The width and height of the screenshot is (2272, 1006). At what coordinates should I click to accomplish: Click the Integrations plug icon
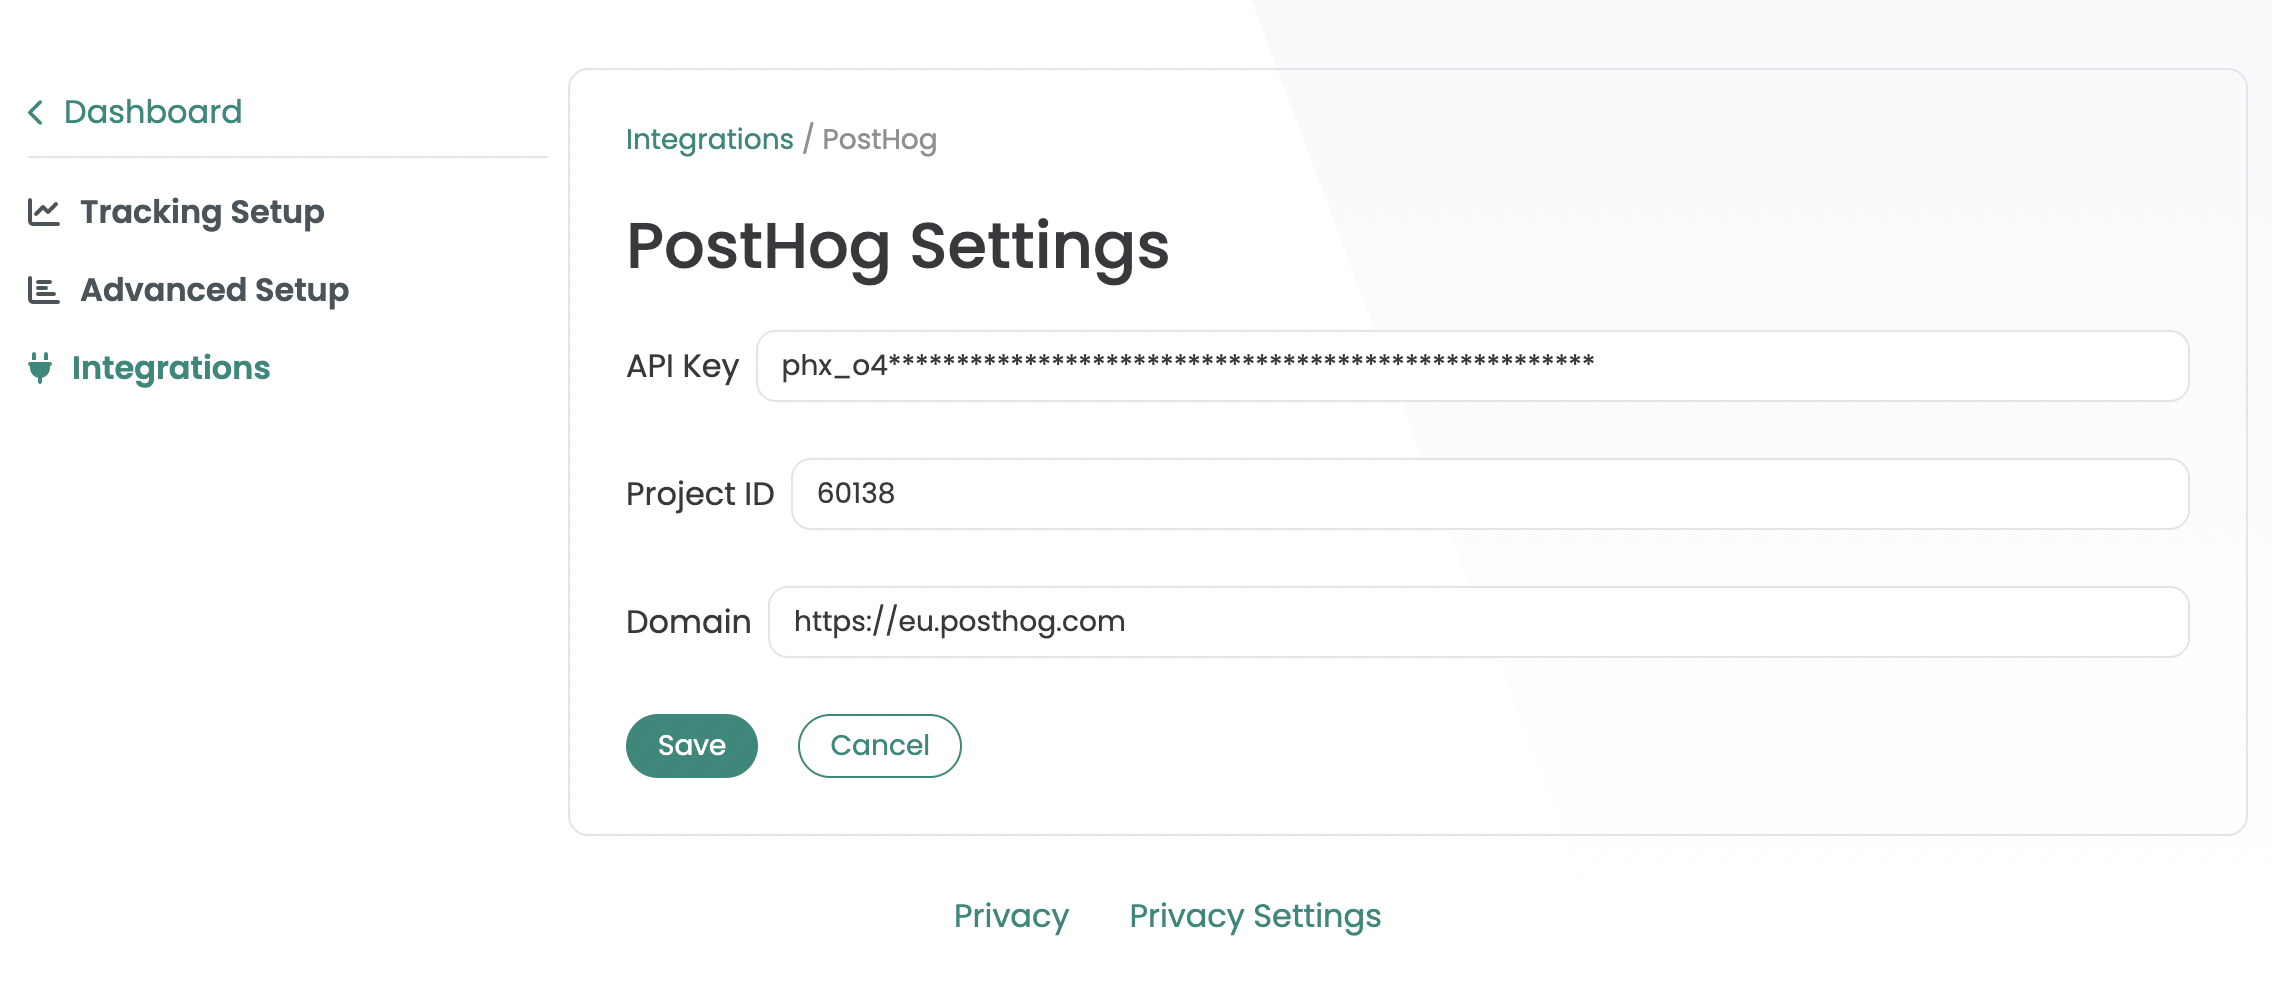pos(40,368)
